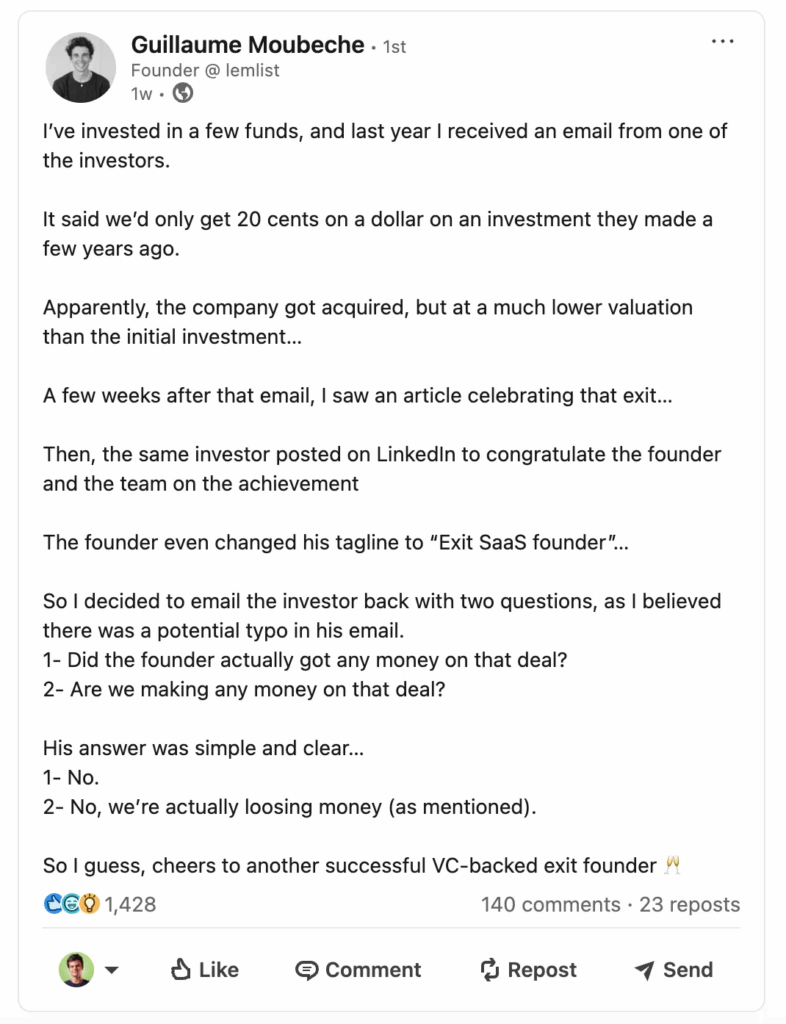Click the globe public visibility icon
Viewport: 786px width, 1024px height.
pos(183,94)
